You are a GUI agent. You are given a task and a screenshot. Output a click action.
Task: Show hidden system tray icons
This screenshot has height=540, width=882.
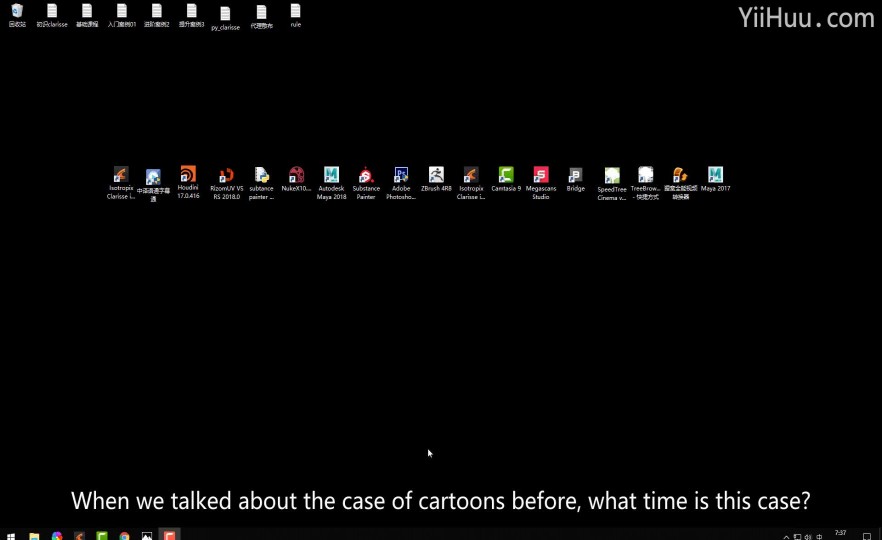click(786, 537)
